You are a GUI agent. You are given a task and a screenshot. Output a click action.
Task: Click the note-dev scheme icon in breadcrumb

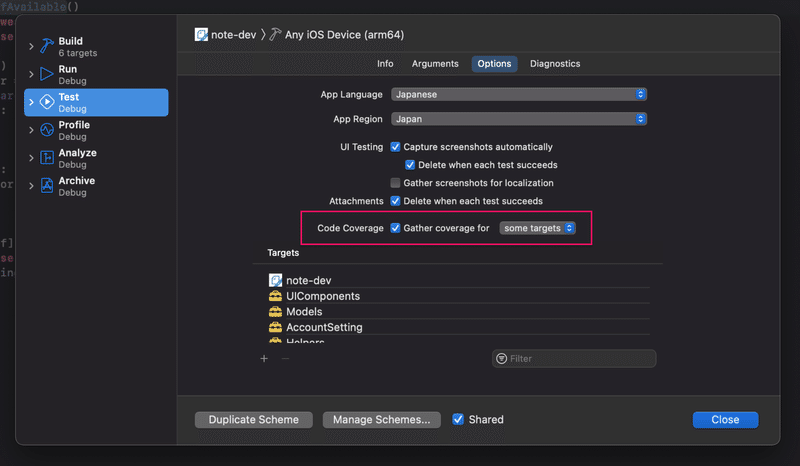pyautogui.click(x=202, y=35)
